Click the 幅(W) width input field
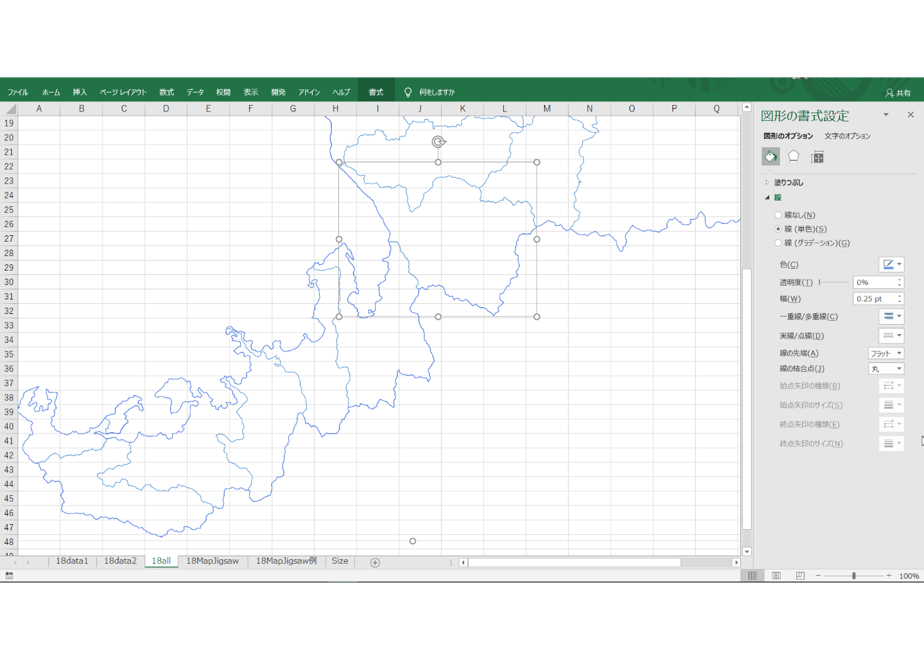This screenshot has width=924, height=660. click(x=875, y=299)
